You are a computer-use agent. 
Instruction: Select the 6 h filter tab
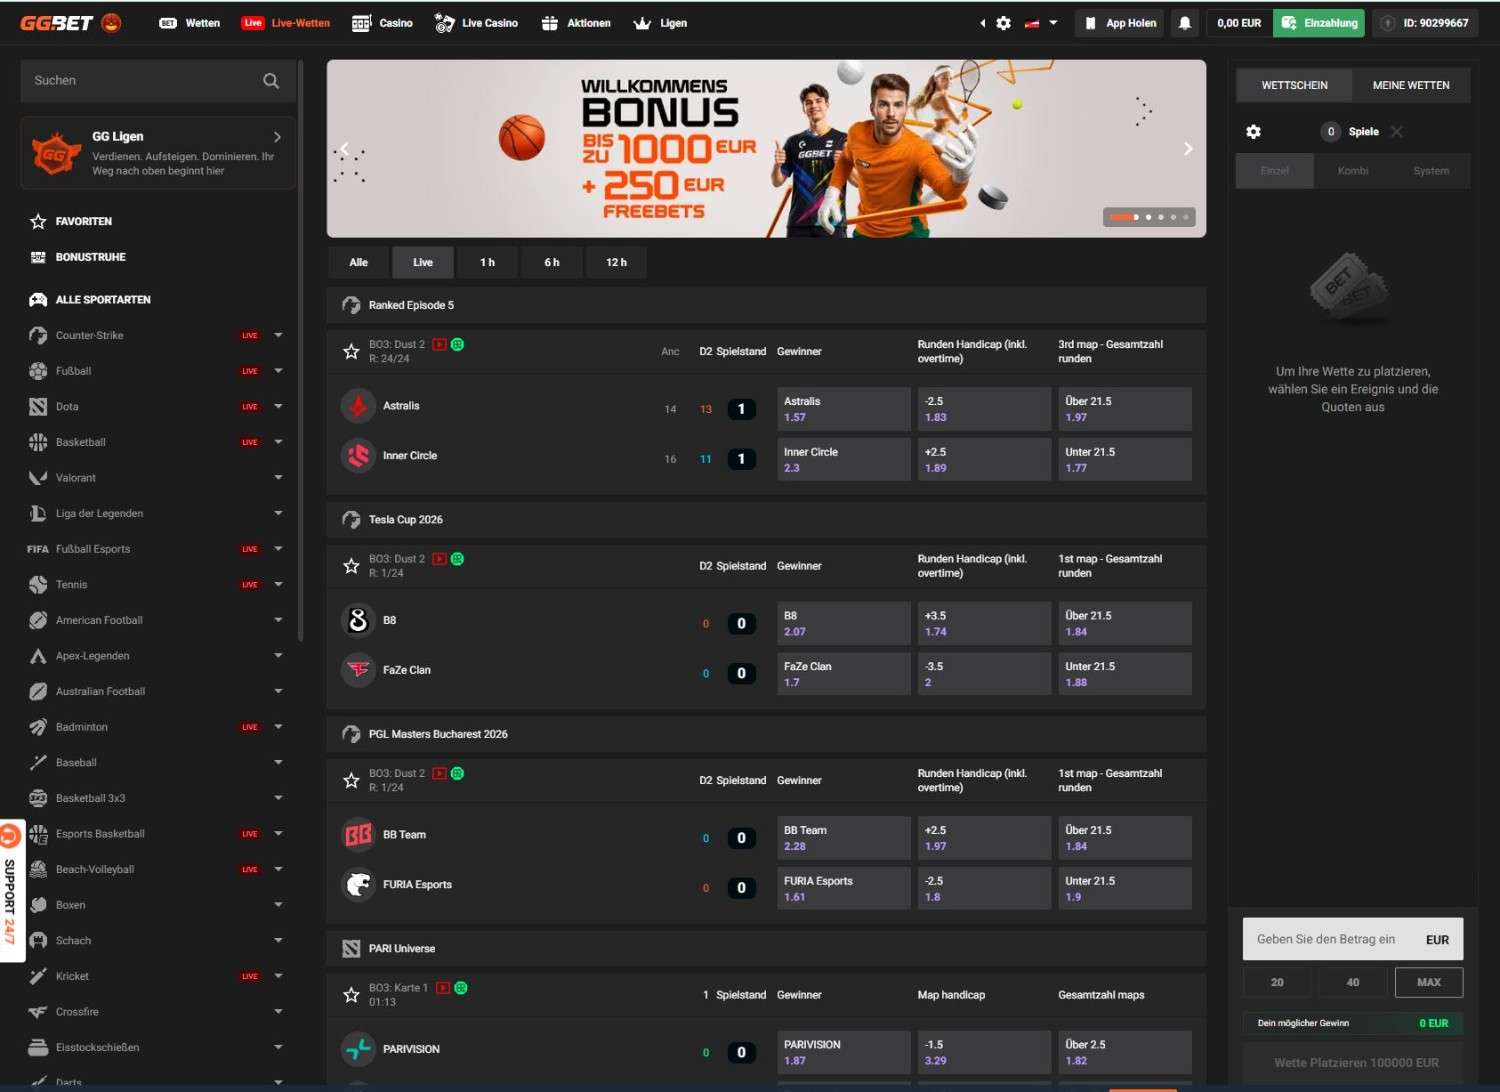point(552,262)
